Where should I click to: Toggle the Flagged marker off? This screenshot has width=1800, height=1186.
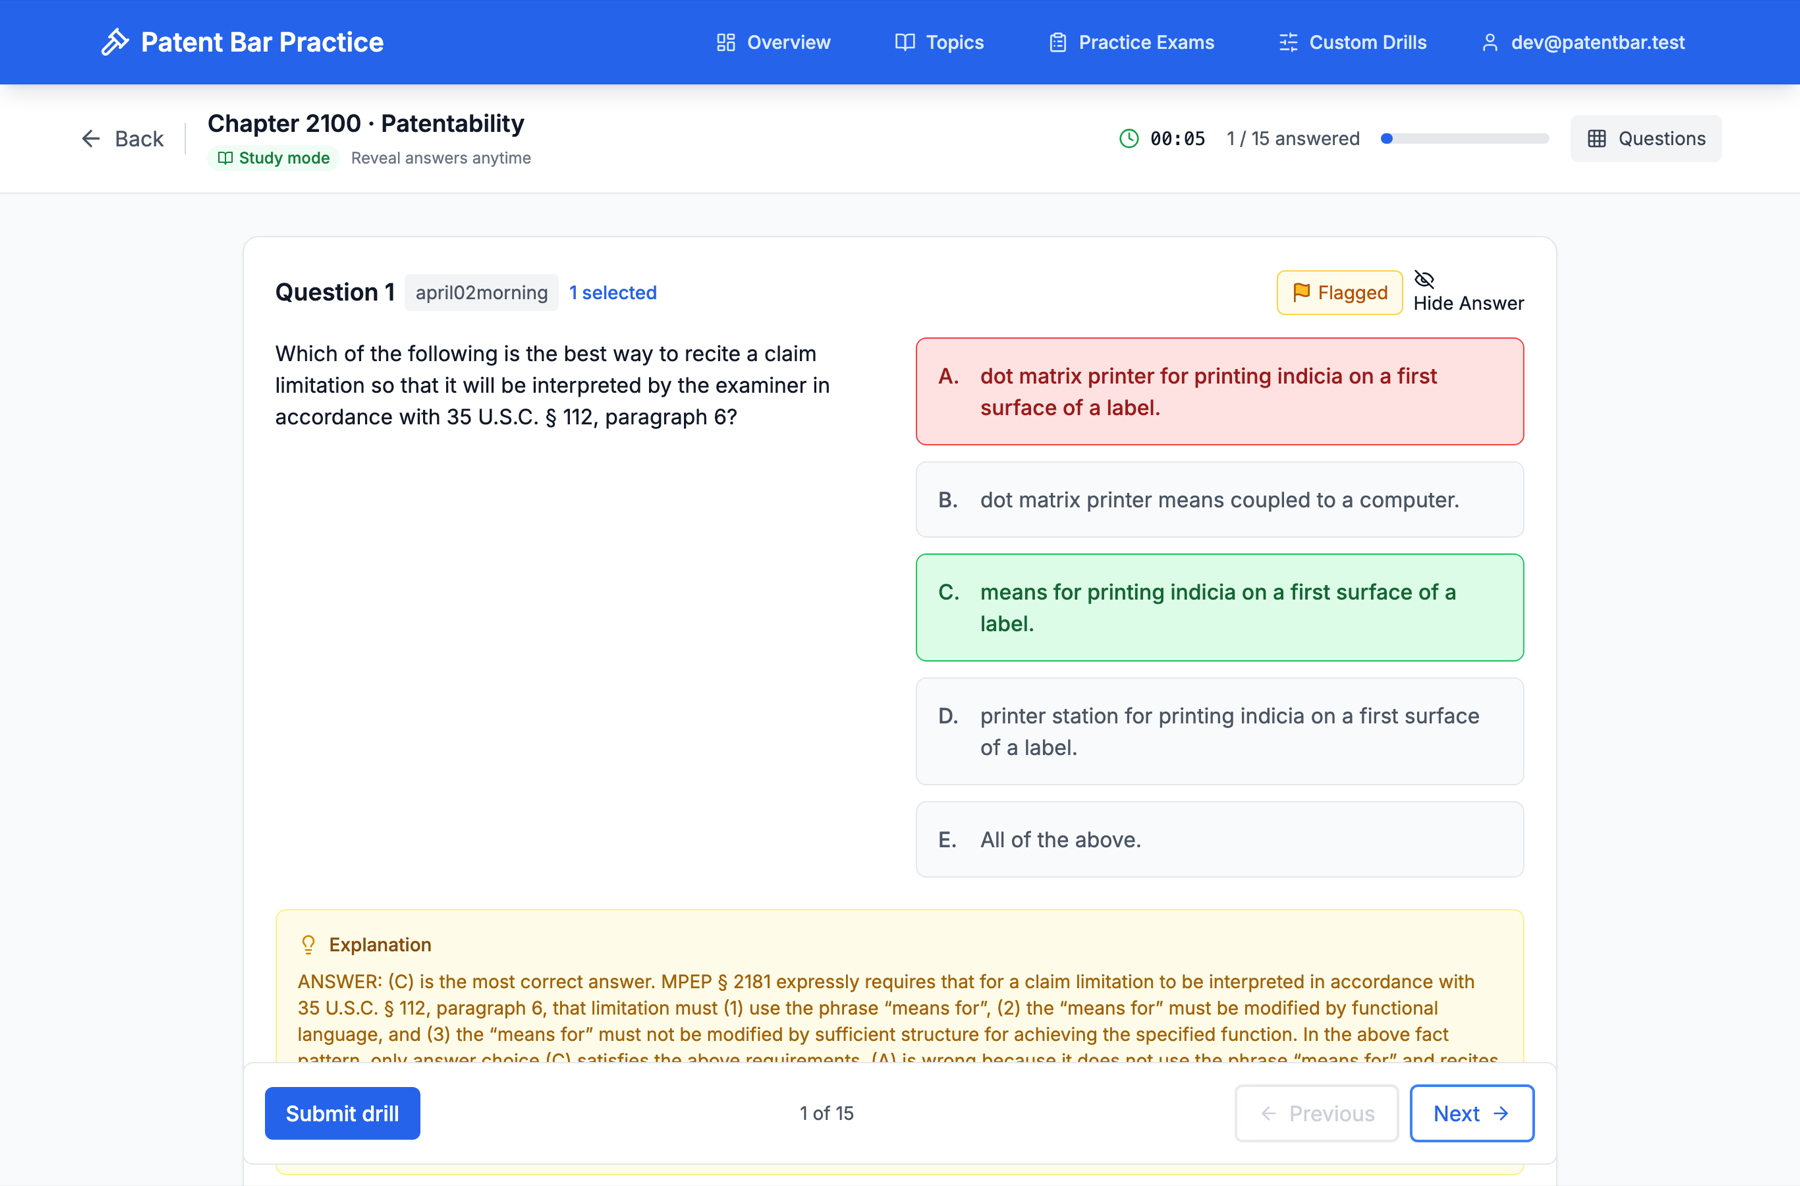click(x=1339, y=293)
